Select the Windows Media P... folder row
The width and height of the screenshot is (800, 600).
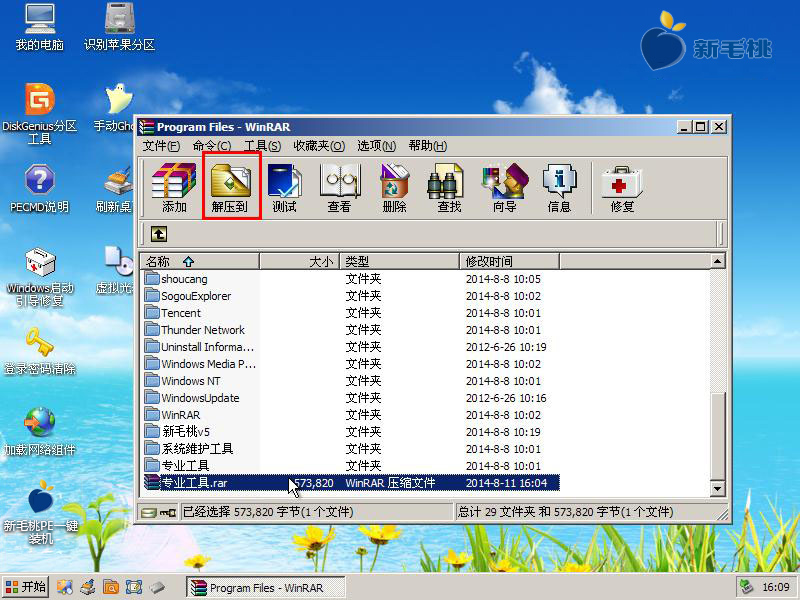tap(350, 364)
